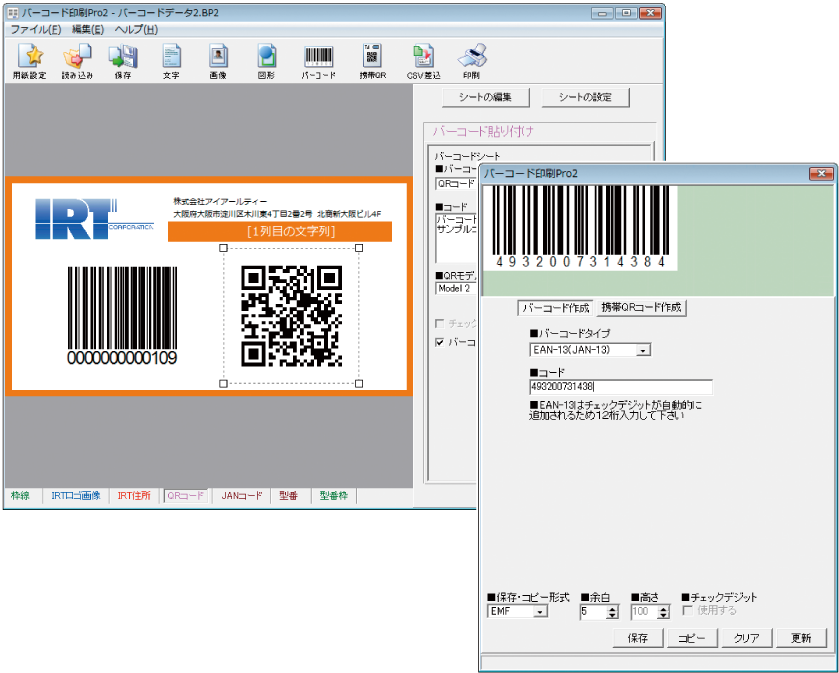The height and width of the screenshot is (673, 839).
Task: Select the 文字 text tool icon
Action: 171,58
